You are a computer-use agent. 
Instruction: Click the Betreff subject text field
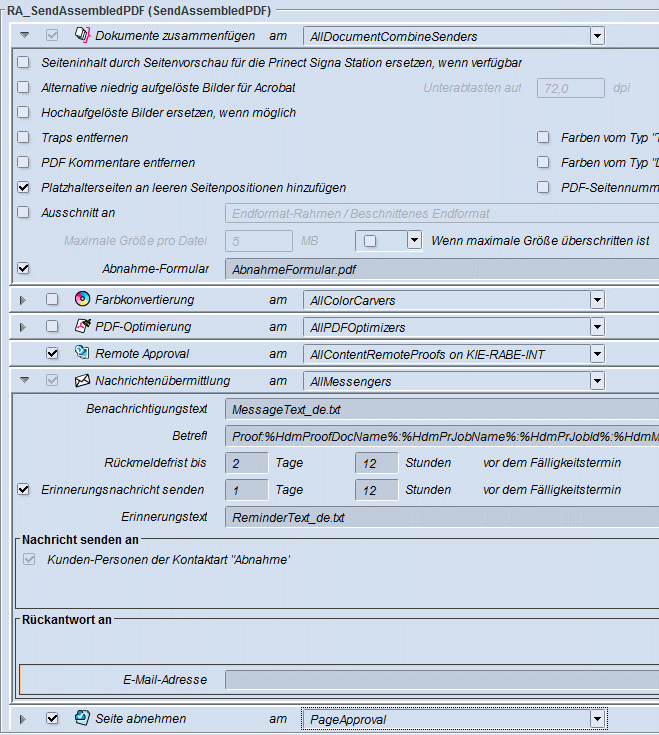pyautogui.click(x=440, y=436)
